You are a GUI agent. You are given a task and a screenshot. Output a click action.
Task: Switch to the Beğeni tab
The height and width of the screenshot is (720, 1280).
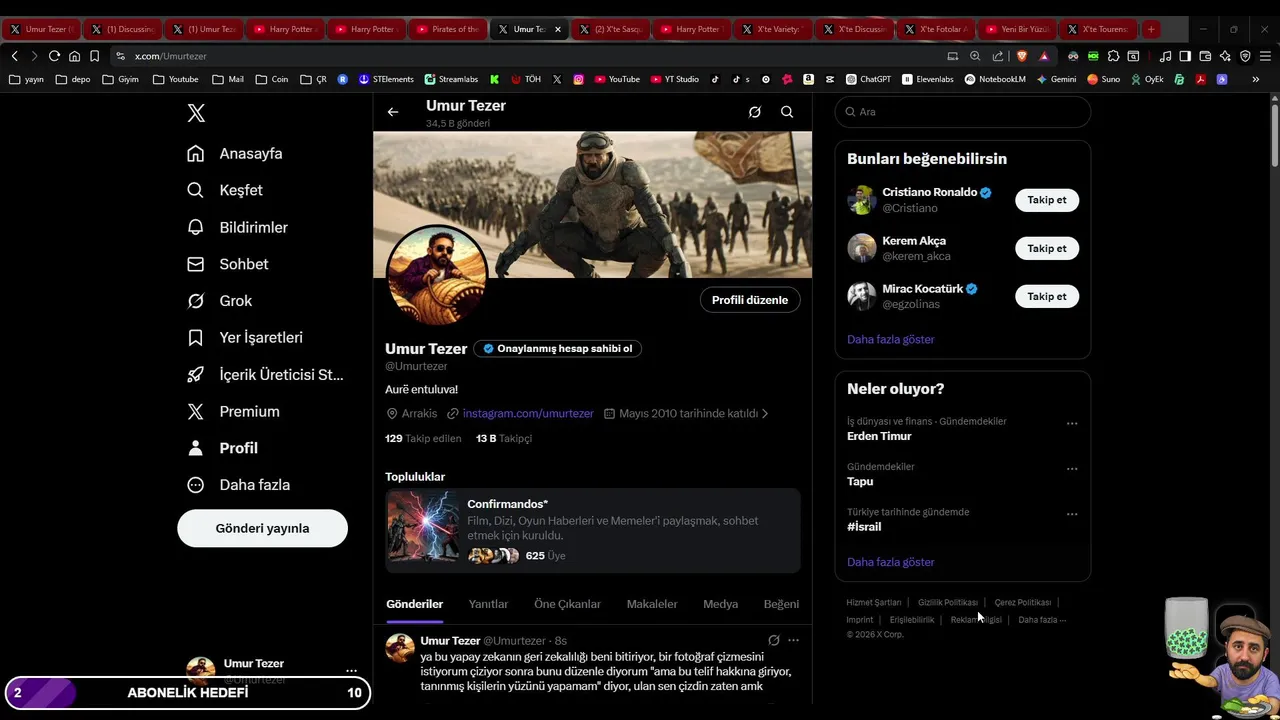pos(781,604)
